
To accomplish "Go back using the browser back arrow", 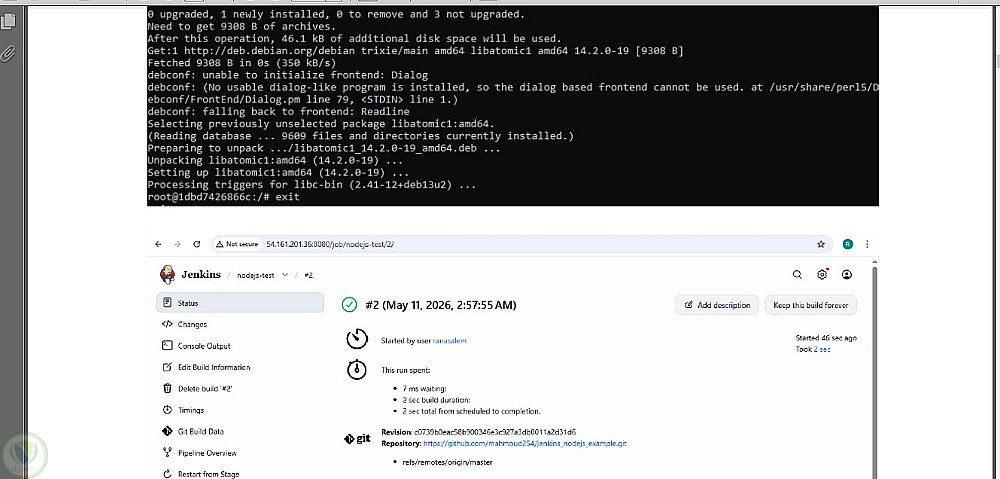I will coord(159,244).
